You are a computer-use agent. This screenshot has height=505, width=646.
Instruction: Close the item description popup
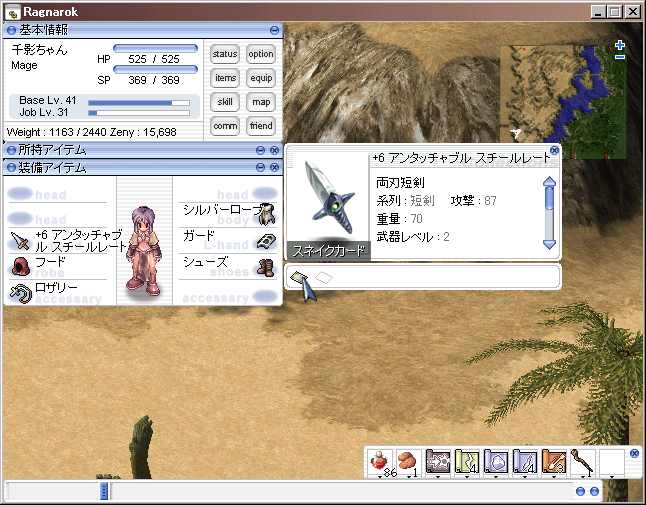click(555, 150)
